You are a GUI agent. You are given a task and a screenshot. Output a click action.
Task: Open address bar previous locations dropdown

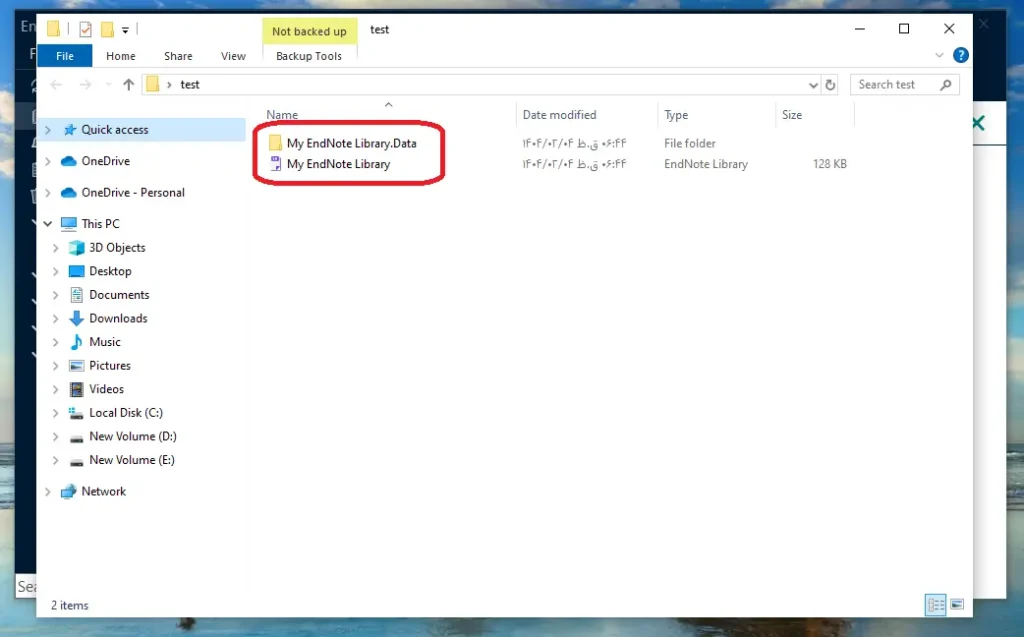(813, 85)
